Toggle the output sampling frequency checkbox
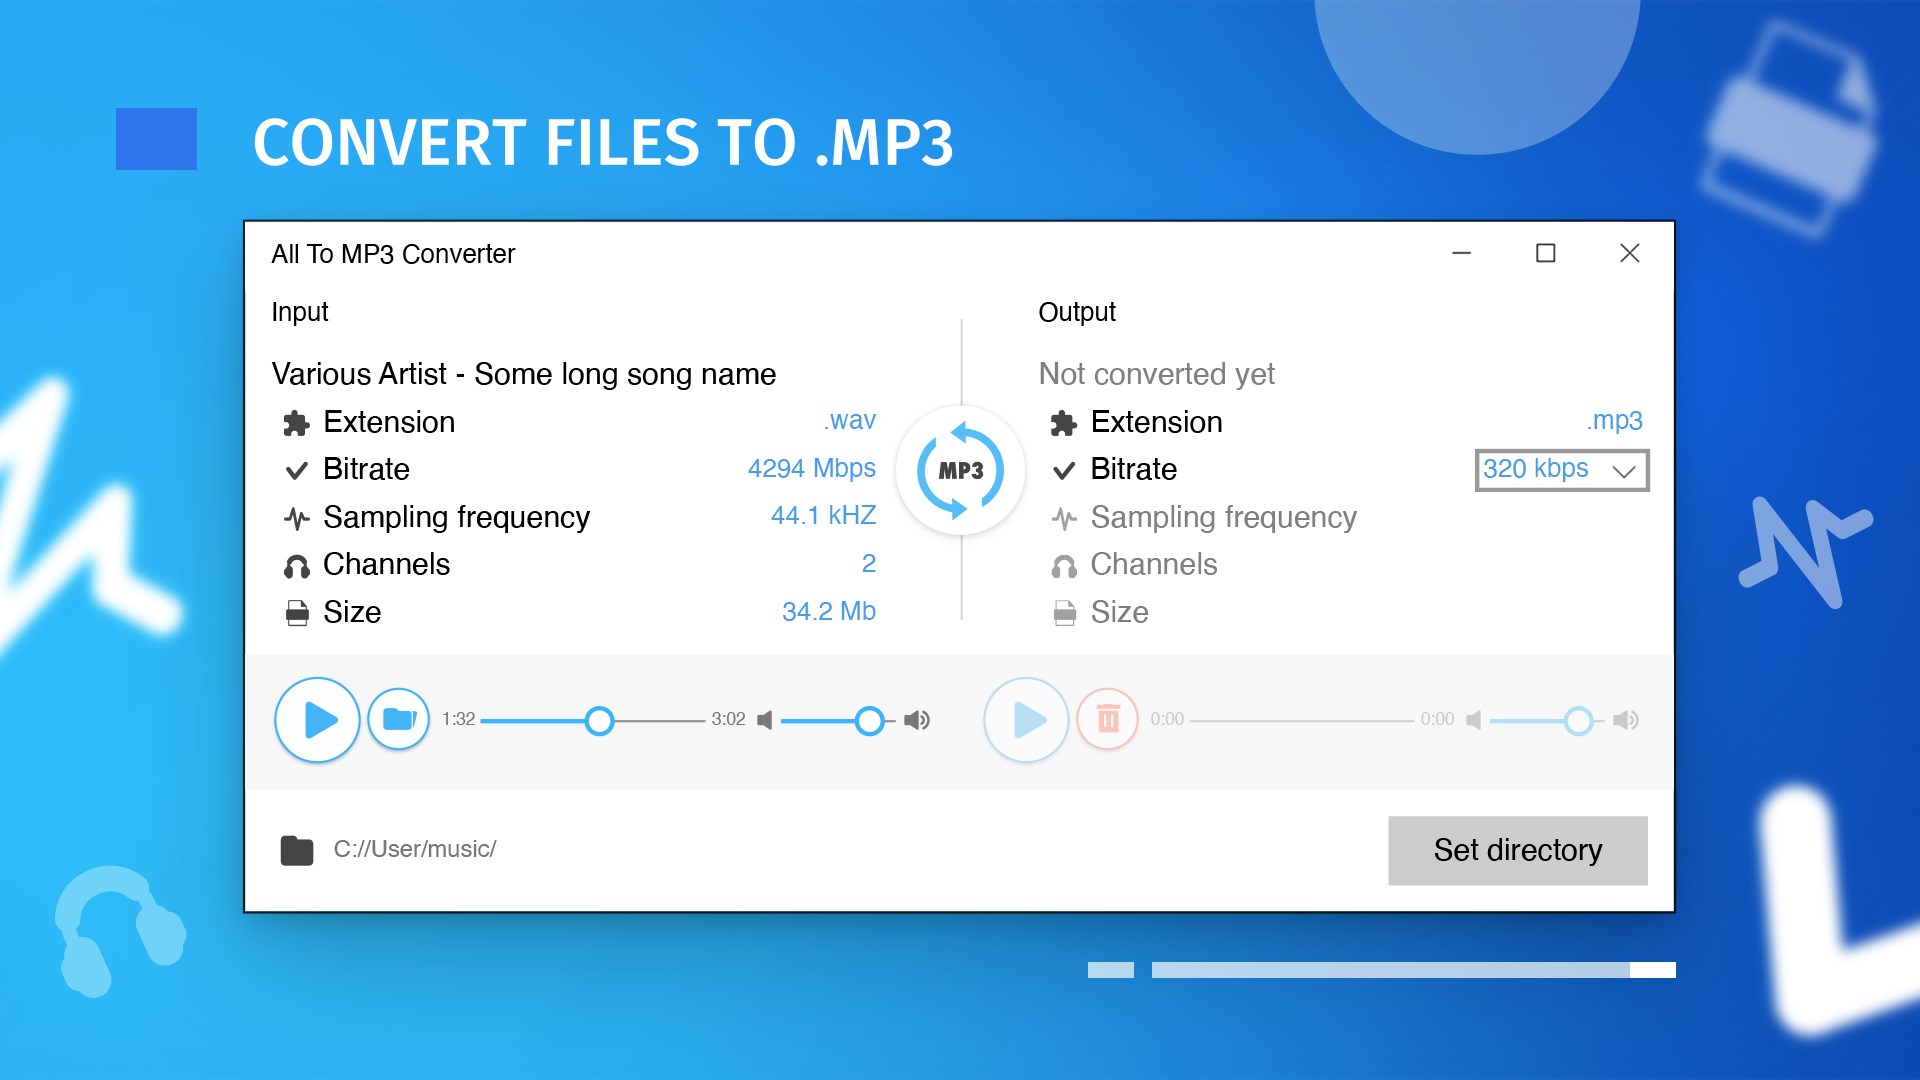The width and height of the screenshot is (1920, 1080). [x=1063, y=516]
